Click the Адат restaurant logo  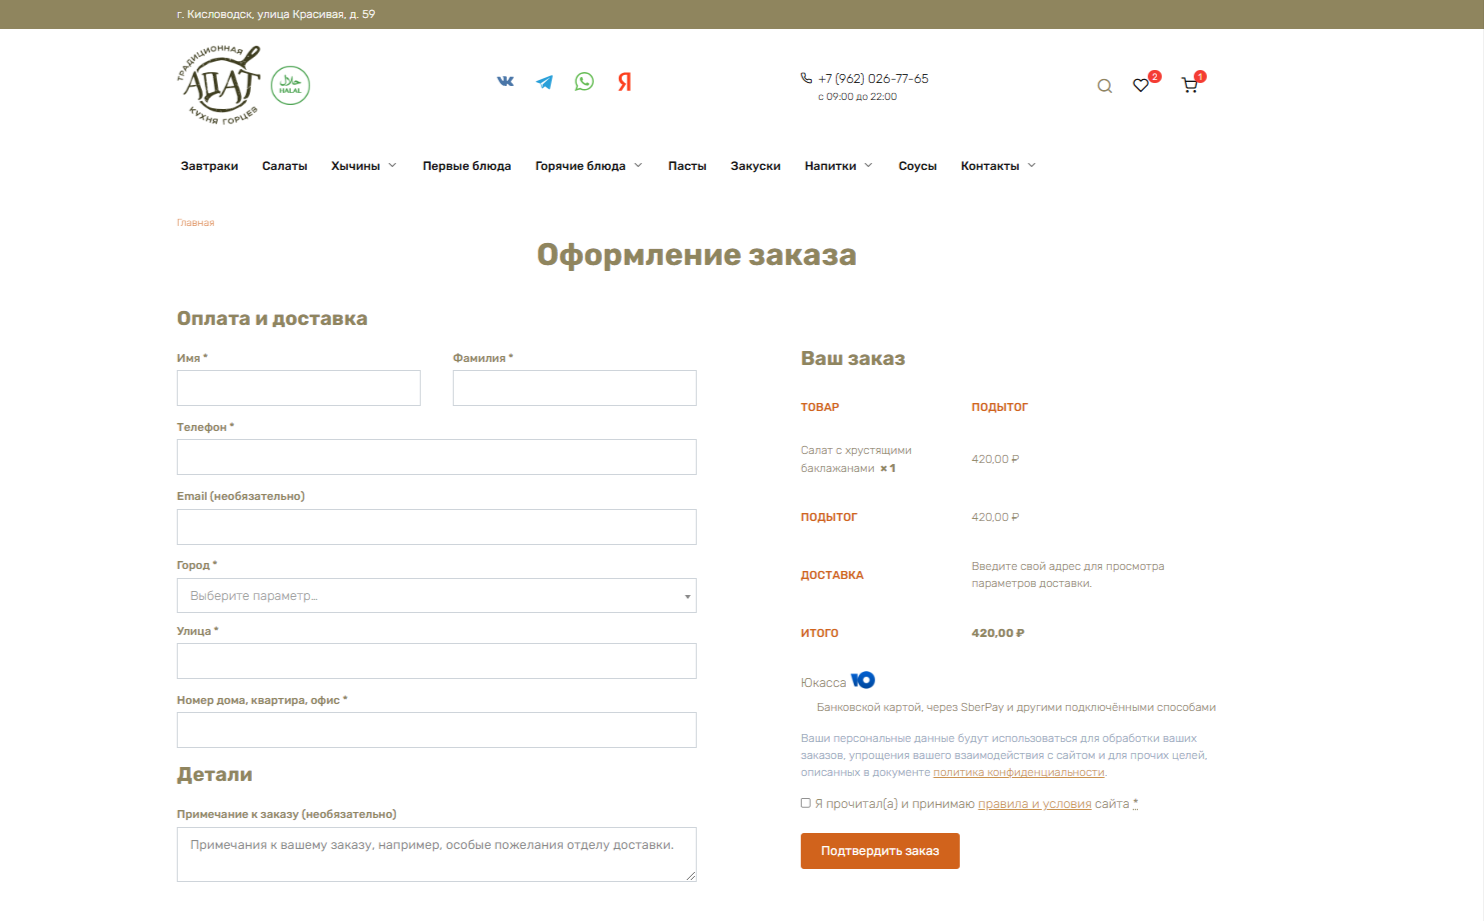219,85
